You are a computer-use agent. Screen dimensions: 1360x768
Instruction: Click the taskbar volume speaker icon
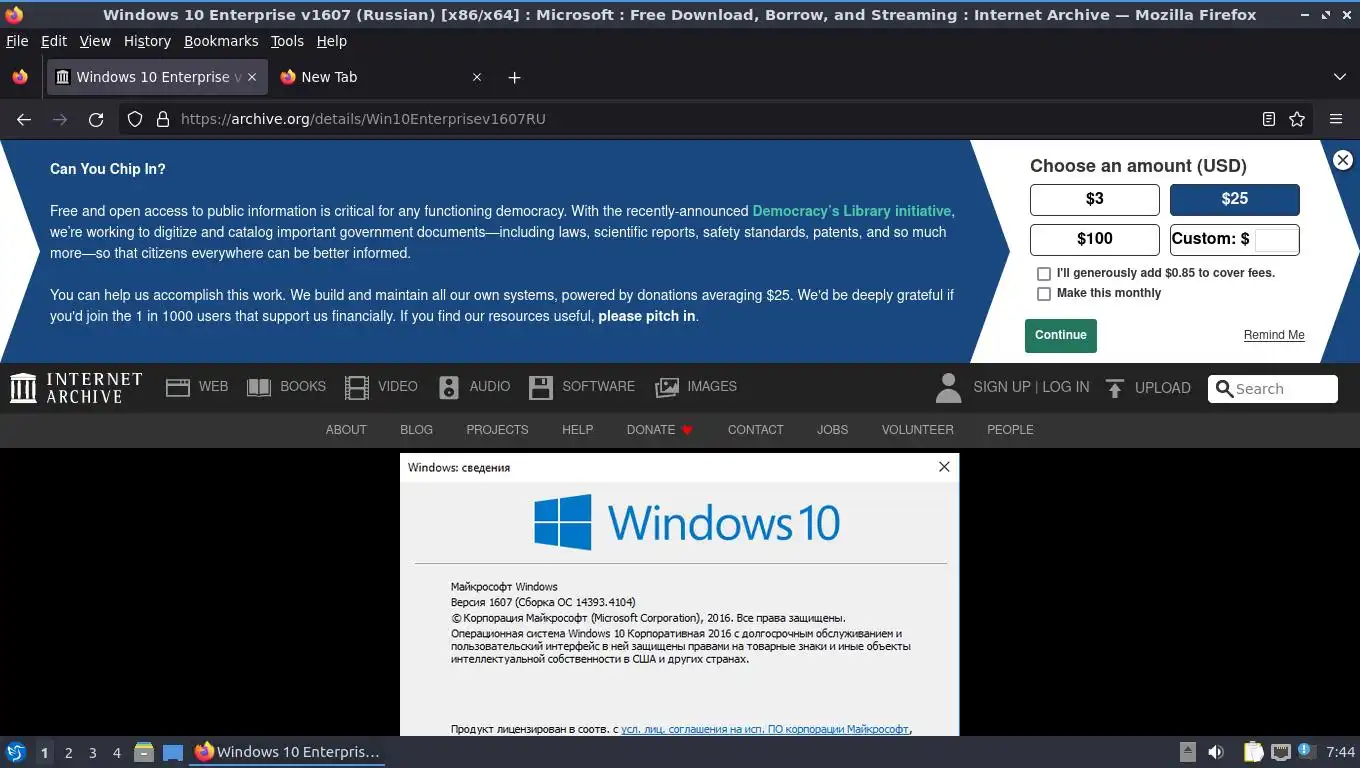click(x=1216, y=752)
